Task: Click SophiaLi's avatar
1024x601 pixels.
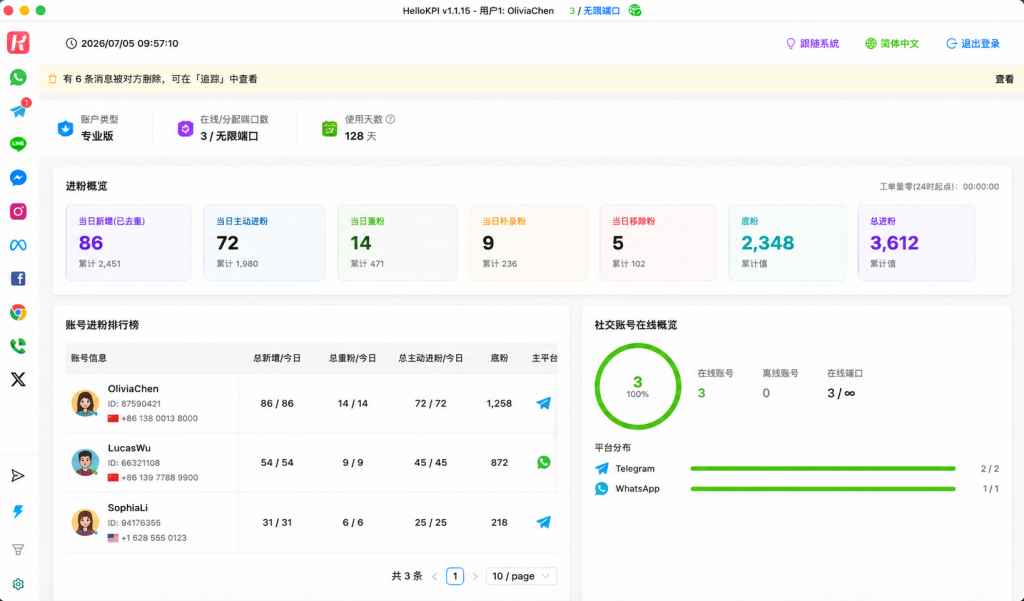Action: 85,522
